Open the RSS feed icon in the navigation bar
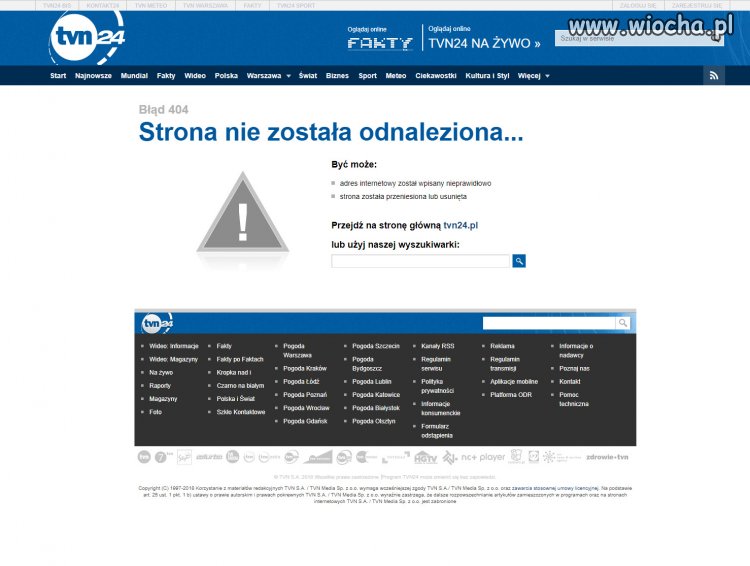Screen dimensions: 750x566 714,76
